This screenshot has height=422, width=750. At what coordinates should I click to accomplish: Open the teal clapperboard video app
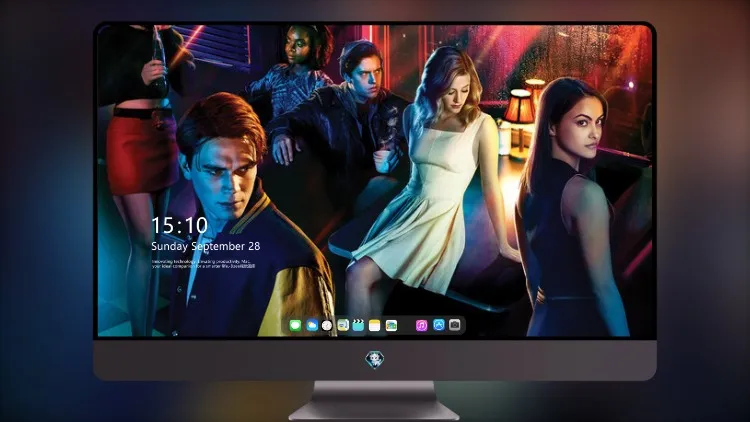coord(358,325)
